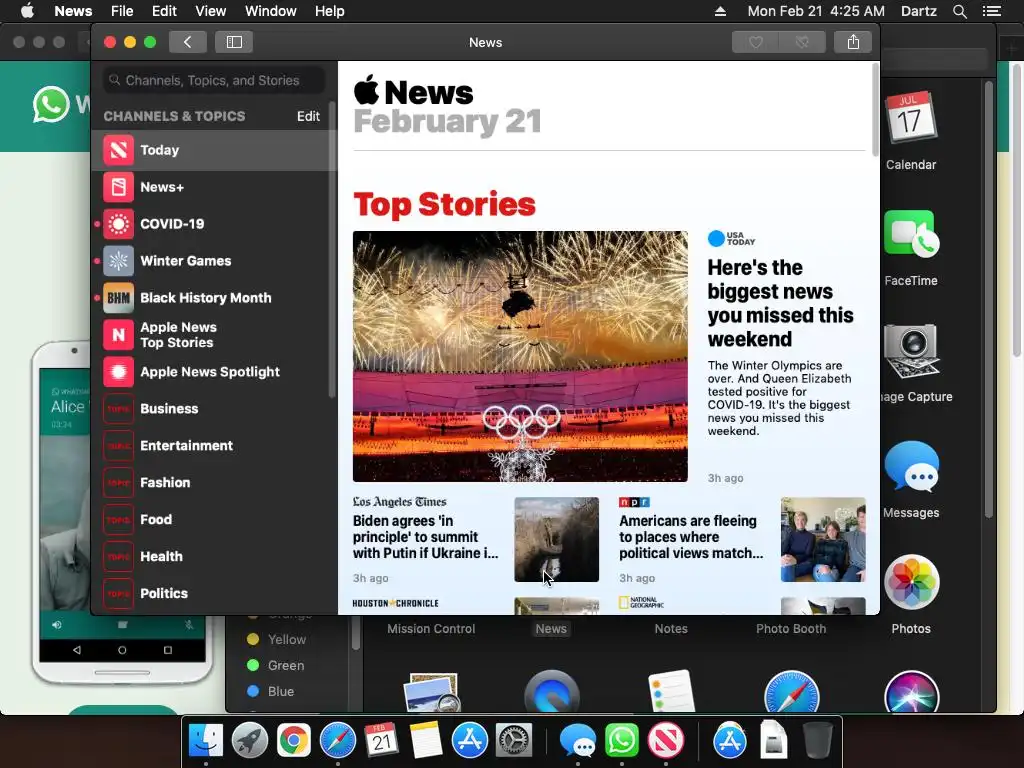The width and height of the screenshot is (1024, 768).
Task: Click Edit next to Channels & Topics
Action: click(308, 116)
